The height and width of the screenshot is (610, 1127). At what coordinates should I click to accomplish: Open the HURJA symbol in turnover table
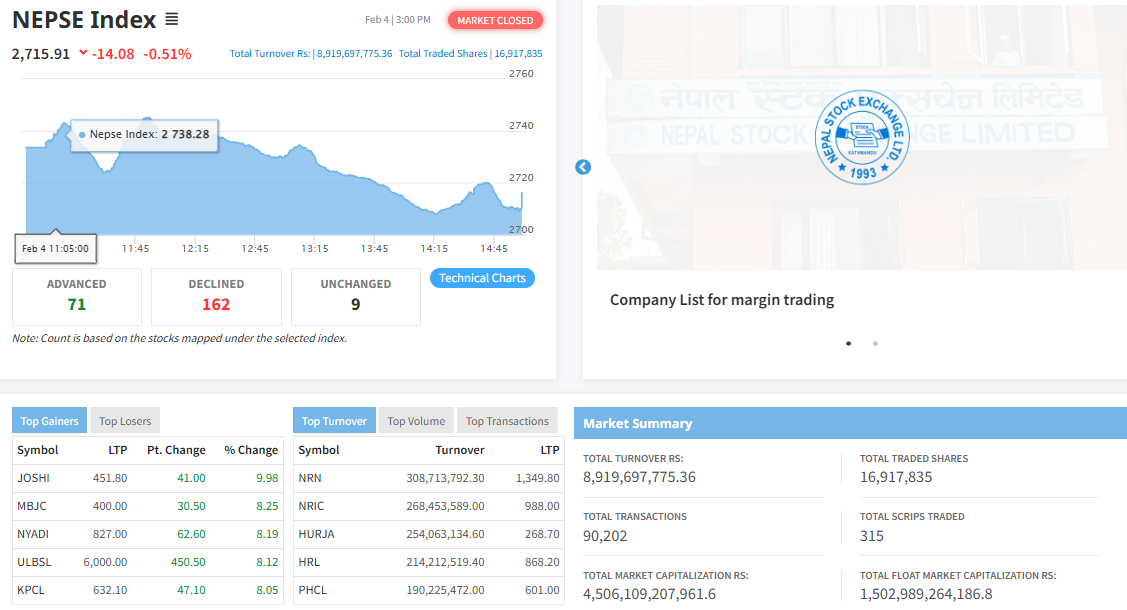point(316,534)
